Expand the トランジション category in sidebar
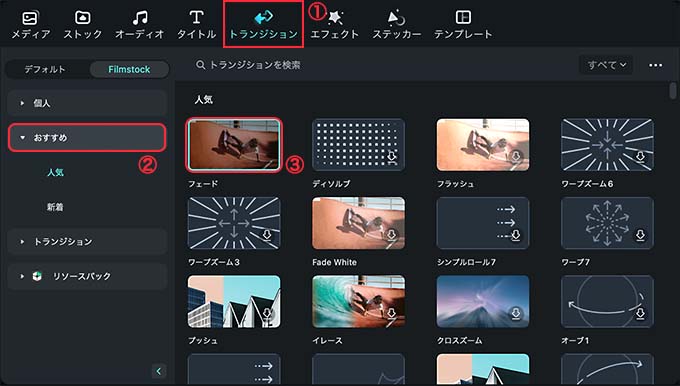680x386 pixels. [x=87, y=242]
